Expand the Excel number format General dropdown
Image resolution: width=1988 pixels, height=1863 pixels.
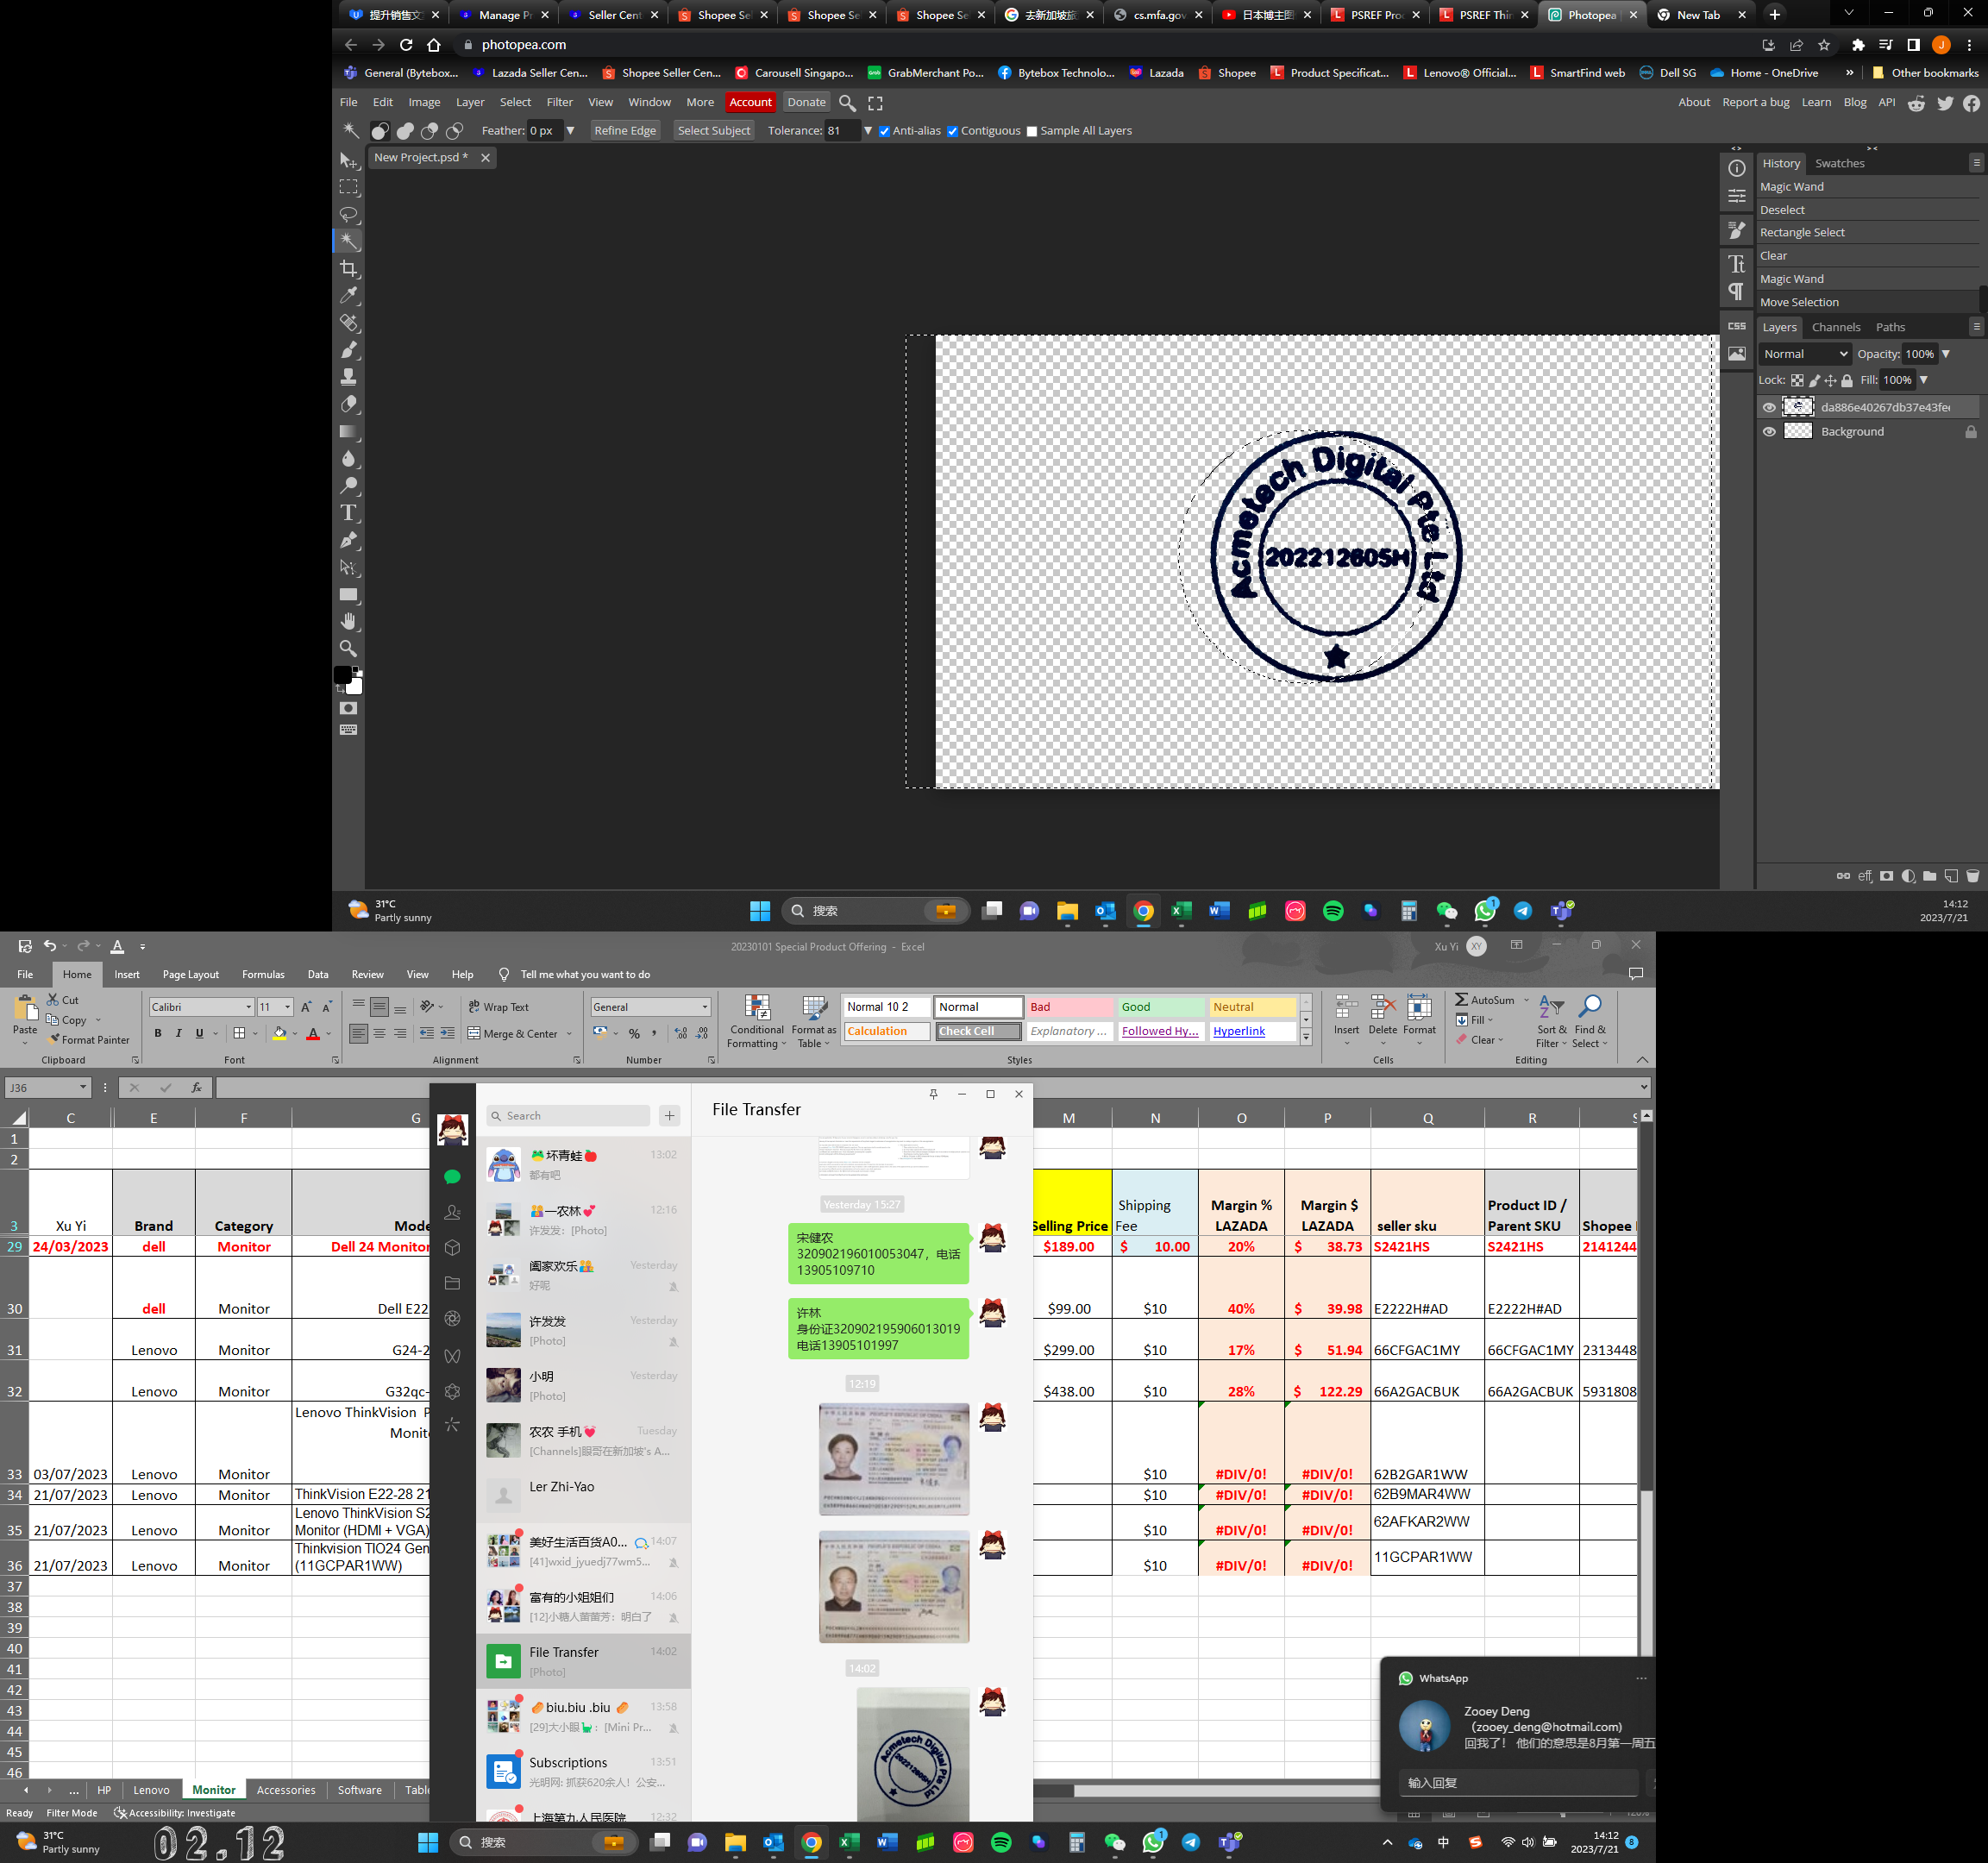[x=705, y=1007]
